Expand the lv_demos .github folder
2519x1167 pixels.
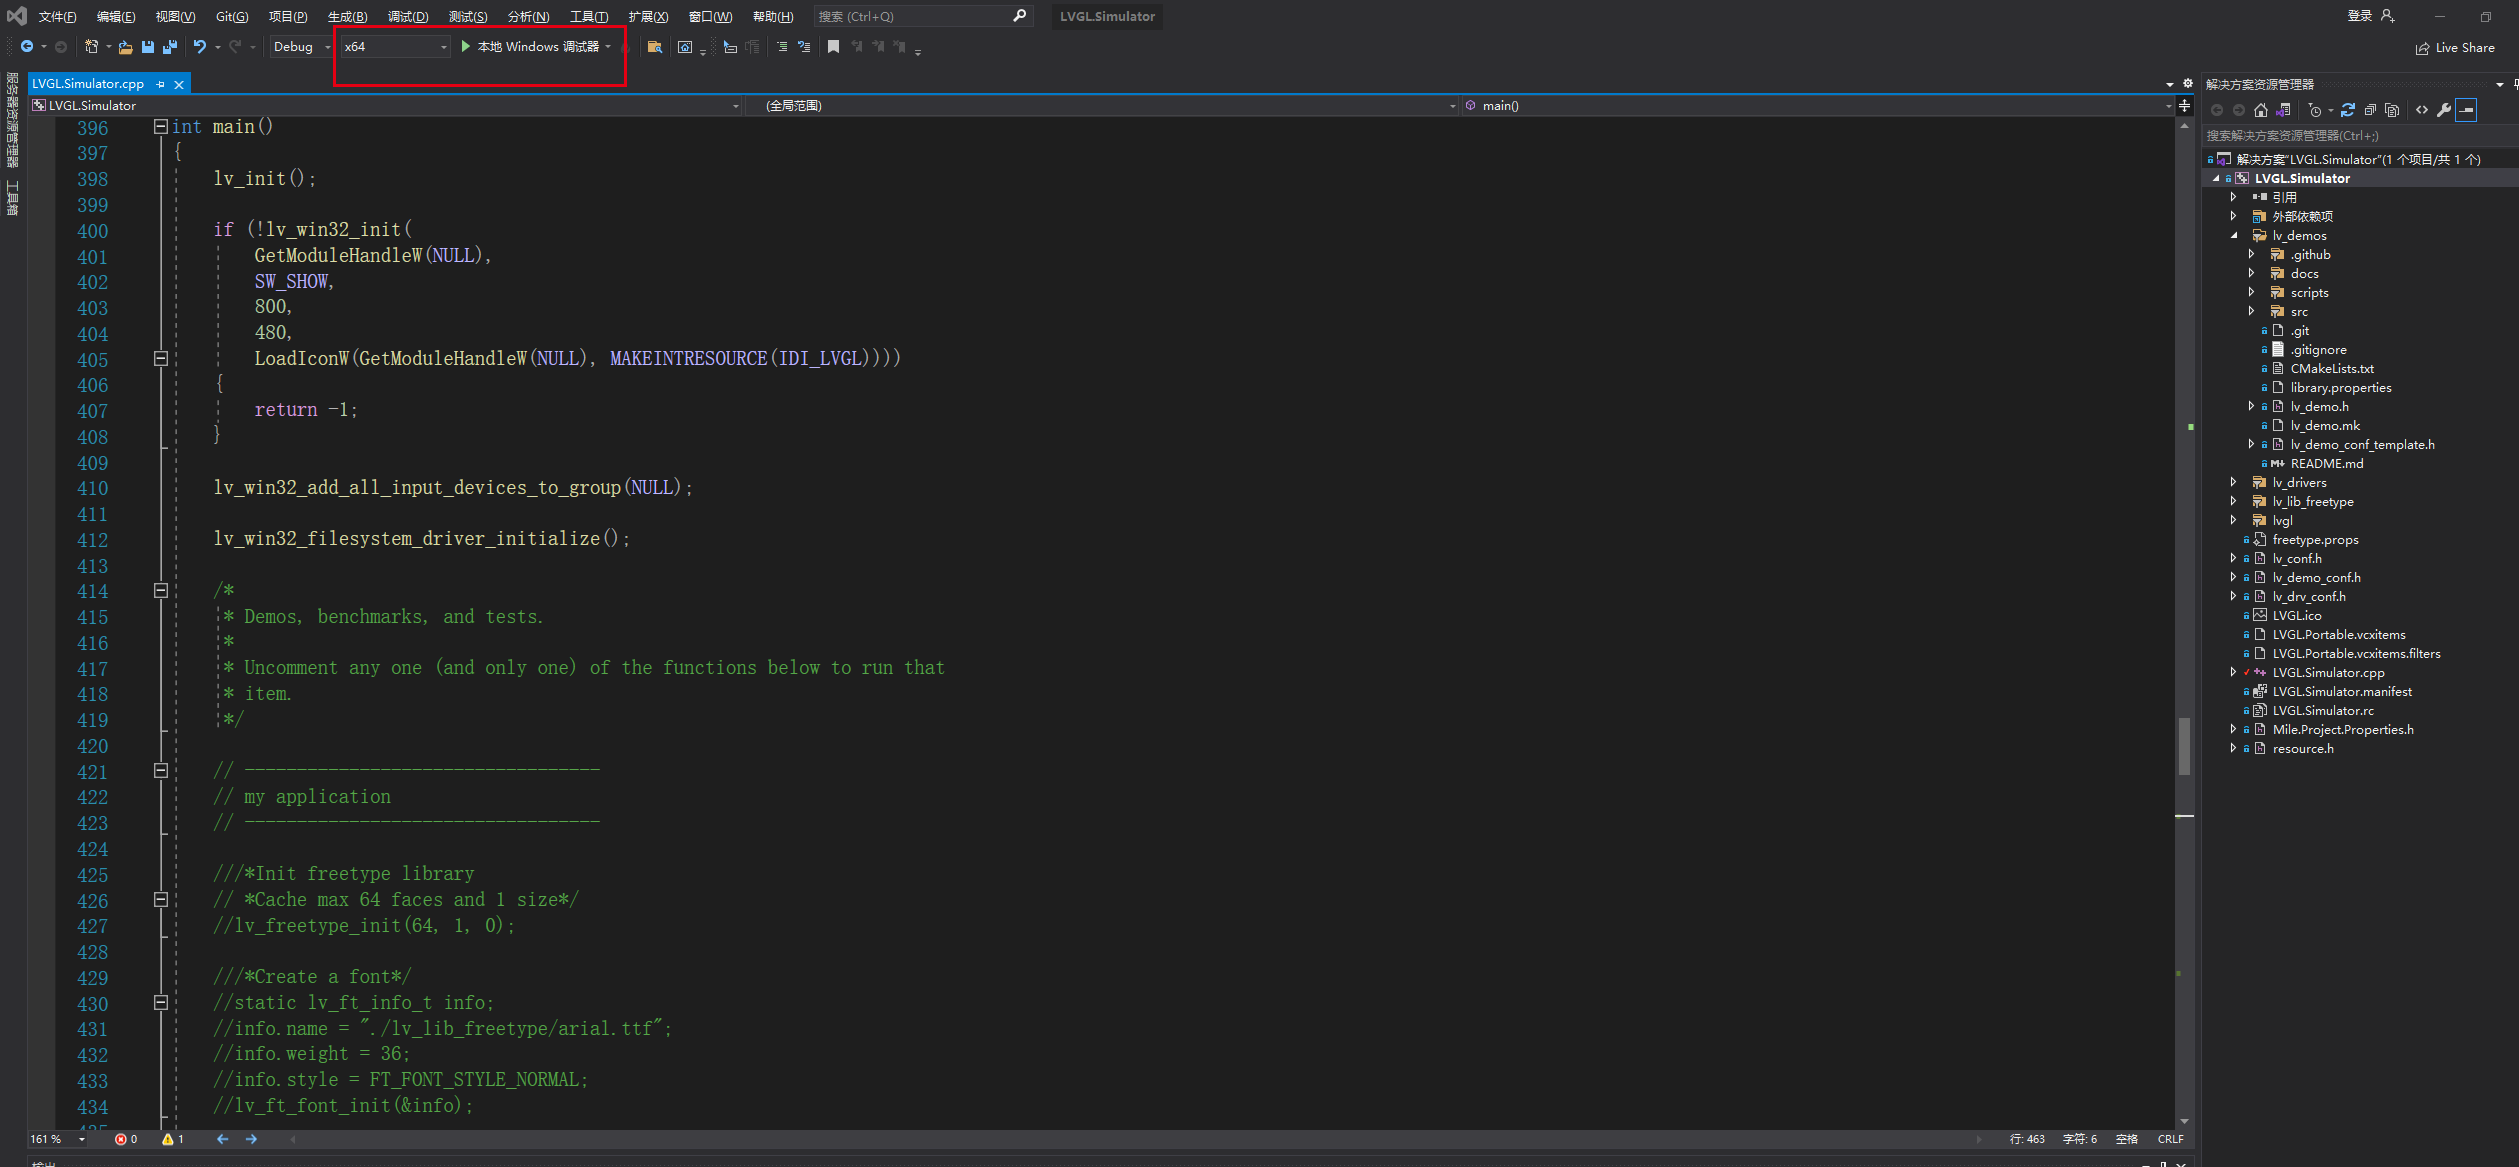tap(2251, 254)
